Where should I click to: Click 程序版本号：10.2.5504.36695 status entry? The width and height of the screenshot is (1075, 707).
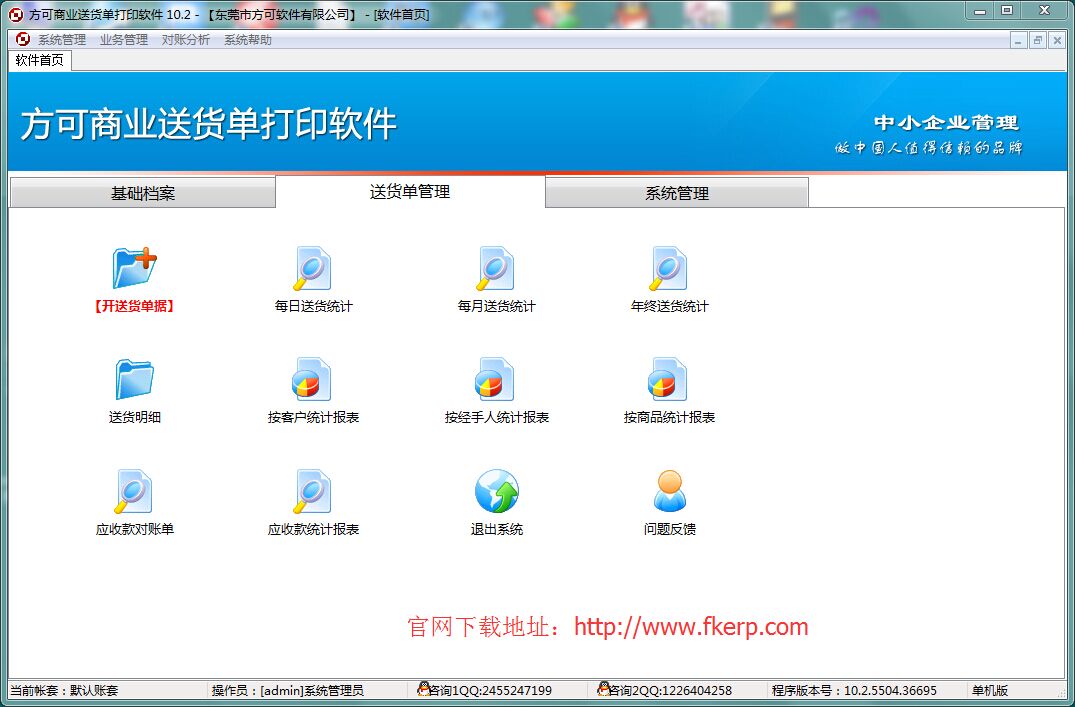click(x=854, y=690)
